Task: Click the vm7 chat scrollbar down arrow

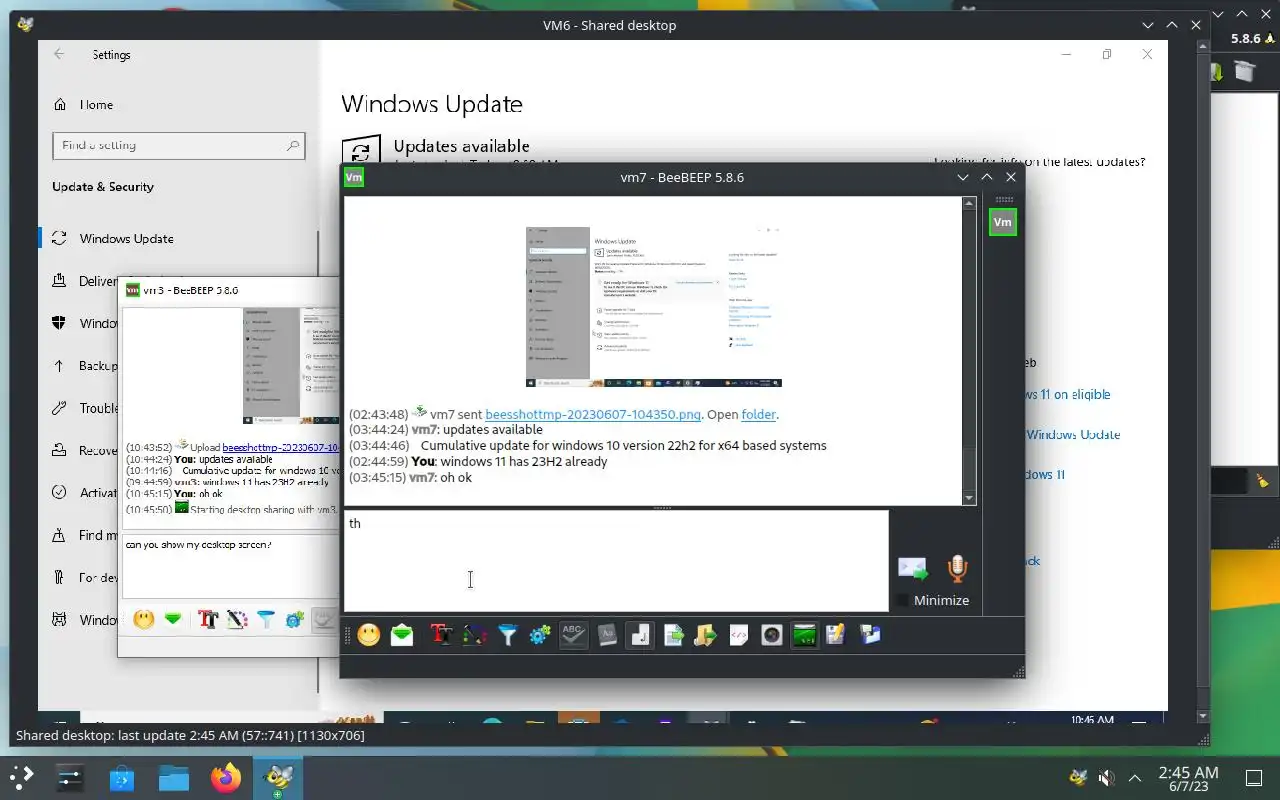Action: click(x=969, y=498)
